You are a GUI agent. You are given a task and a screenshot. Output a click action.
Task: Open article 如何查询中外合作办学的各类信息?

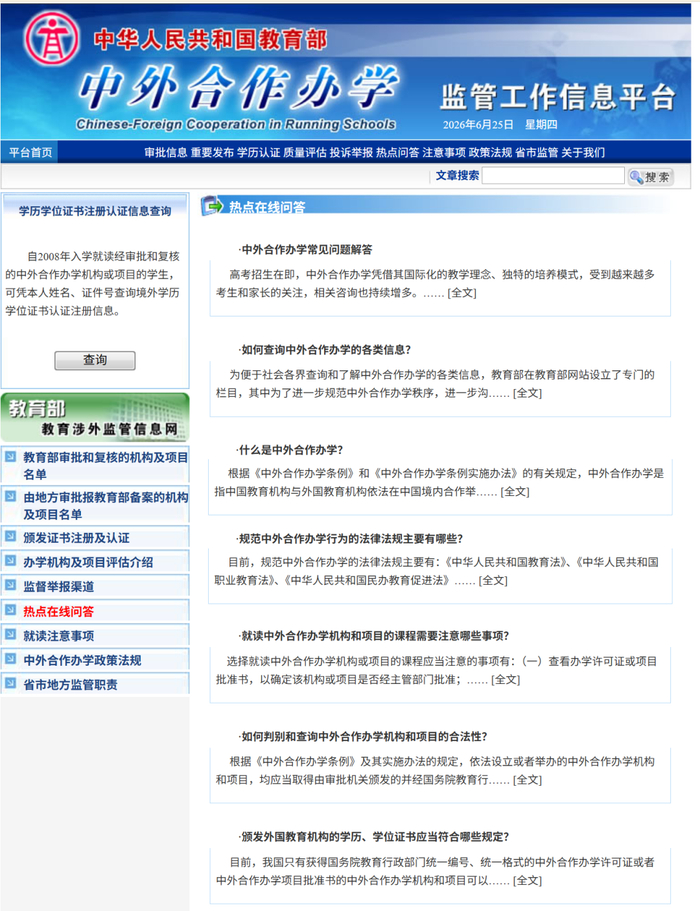coord(325,350)
